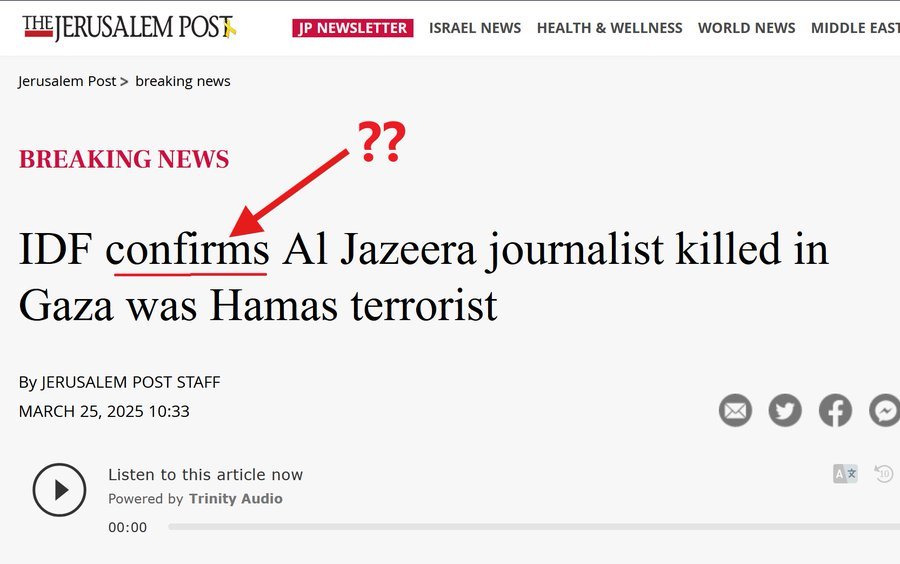Viewport: 900px width, 564px height.
Task: Open the JP Newsletter link
Action: [352, 28]
